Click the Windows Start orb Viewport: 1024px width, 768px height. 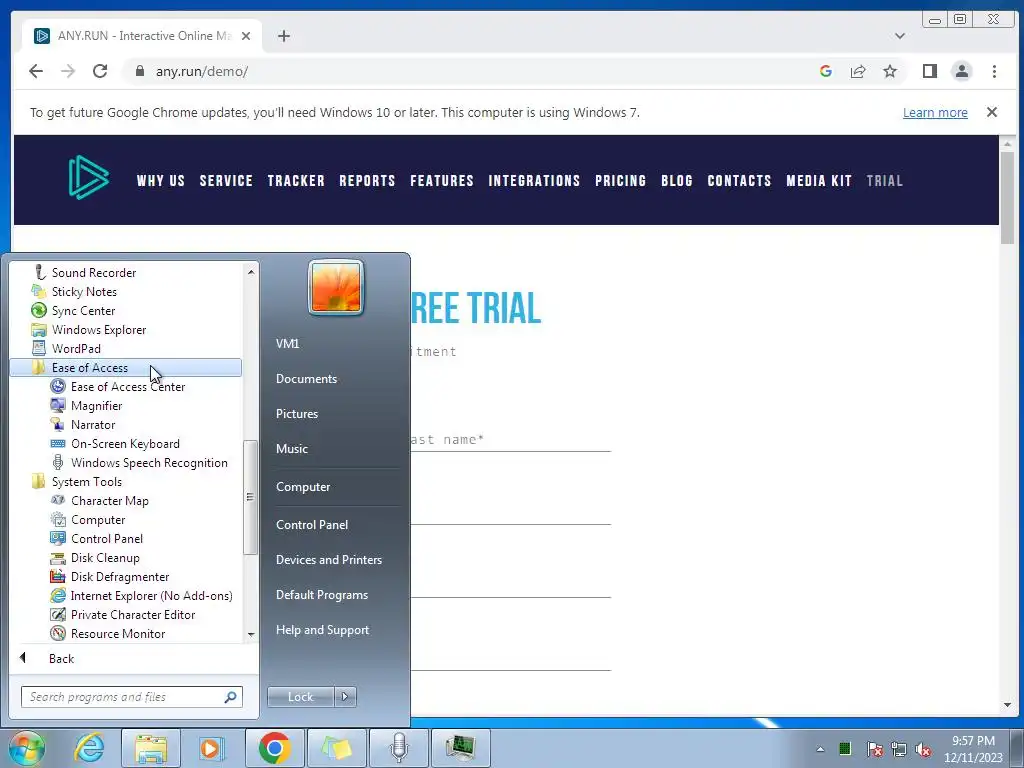[x=26, y=748]
